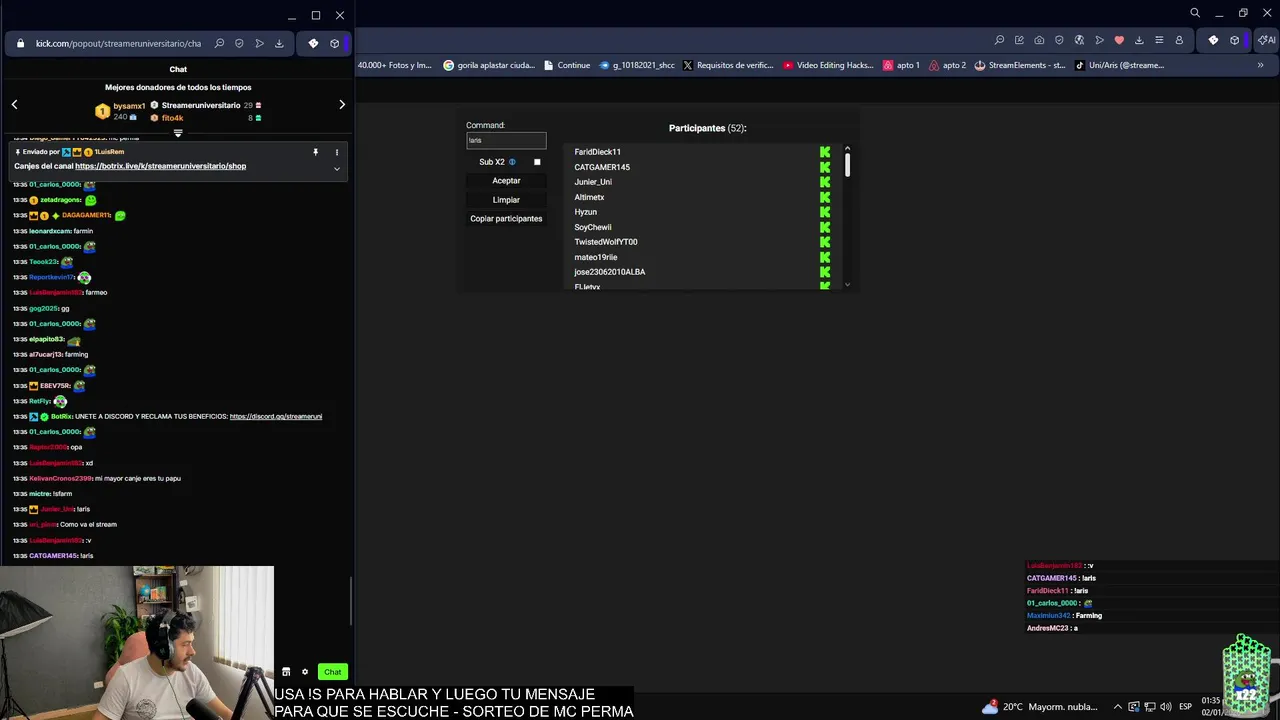This screenshot has width=1280, height=720.
Task: Open the profile account icon in browser toolbar
Action: click(1179, 40)
